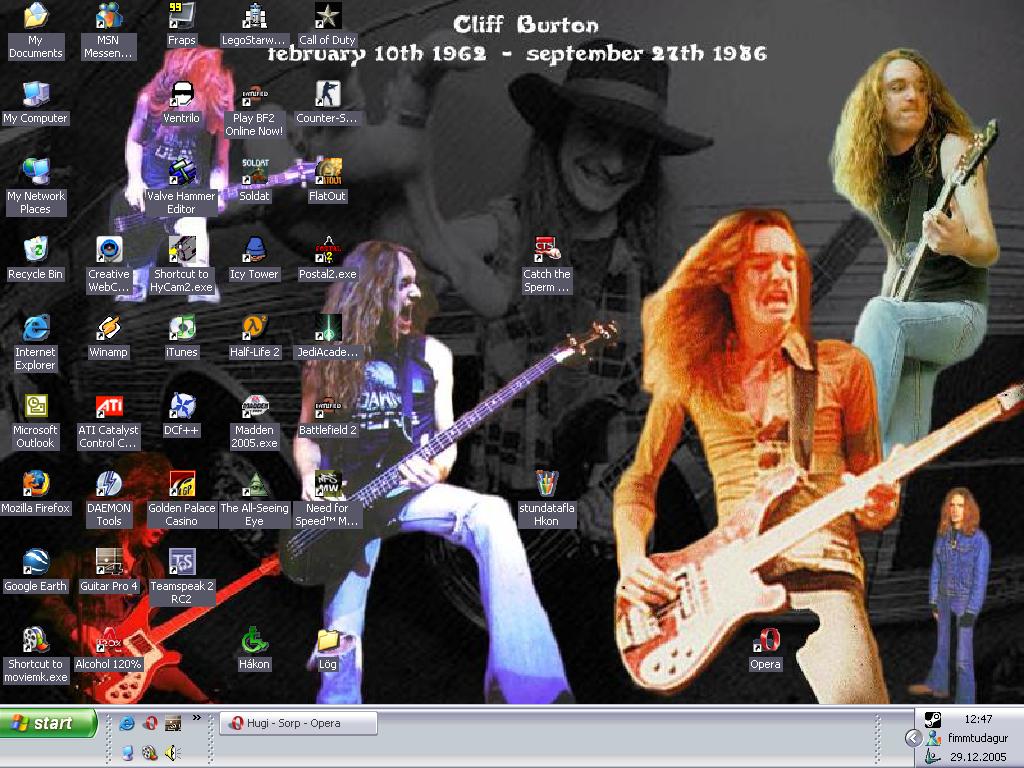The image size is (1024, 768).
Task: Expand the Quick Launch overflow chevron
Action: (x=197, y=718)
